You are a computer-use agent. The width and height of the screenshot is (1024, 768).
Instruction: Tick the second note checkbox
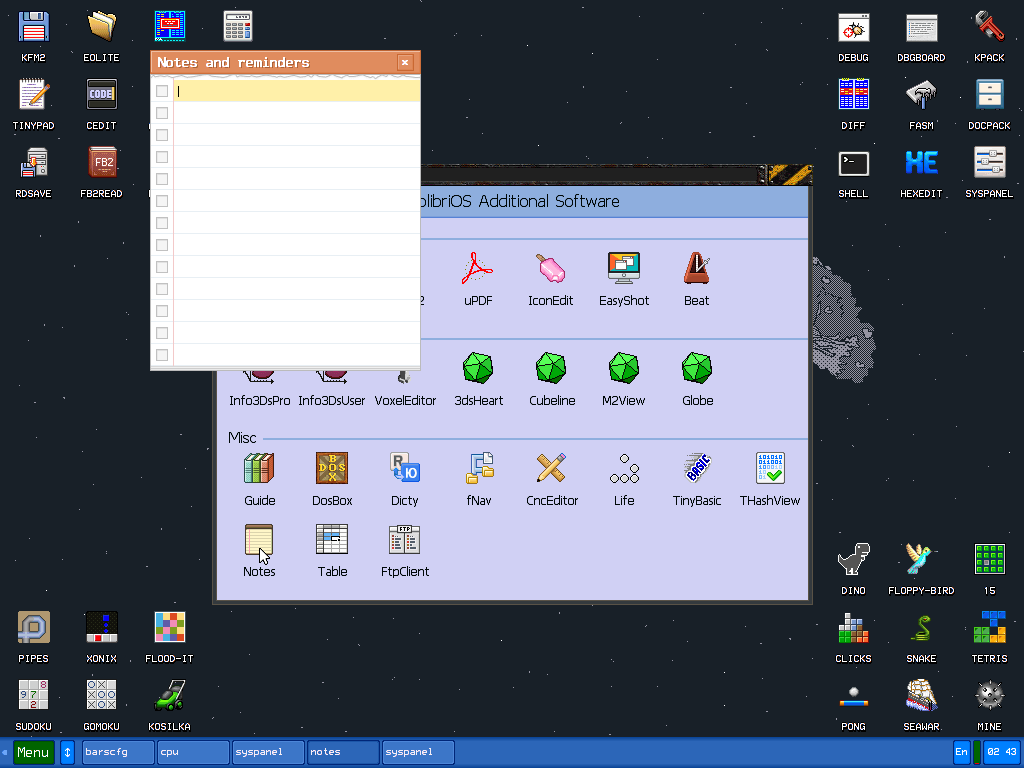(x=162, y=113)
